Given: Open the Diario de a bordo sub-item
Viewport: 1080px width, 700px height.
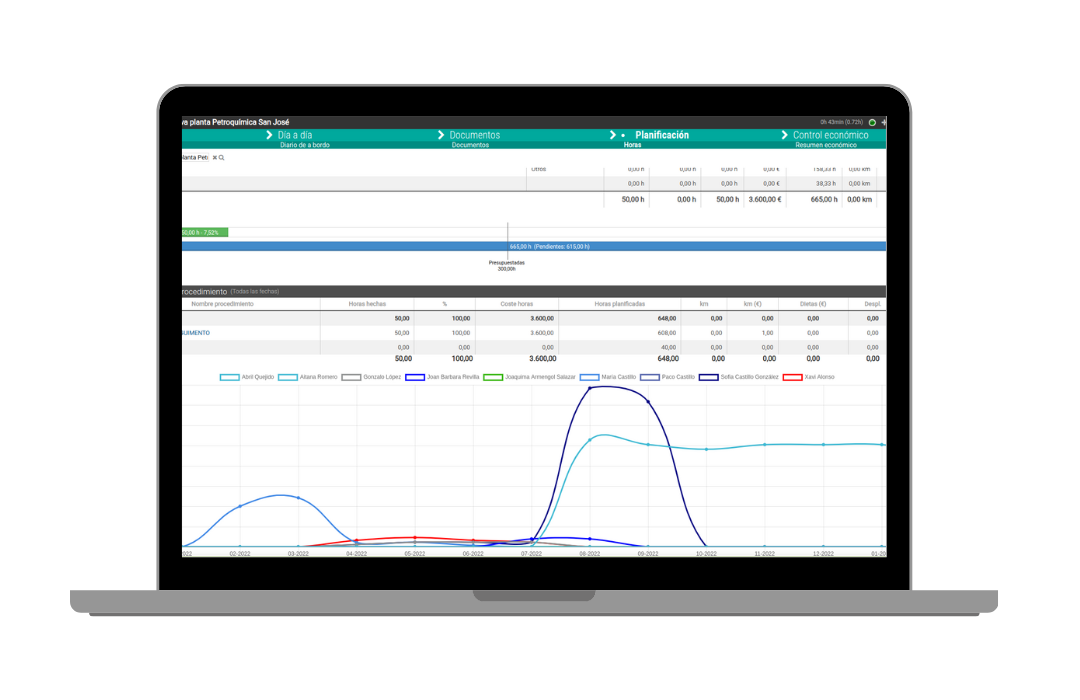Looking at the screenshot, I should [x=304, y=145].
